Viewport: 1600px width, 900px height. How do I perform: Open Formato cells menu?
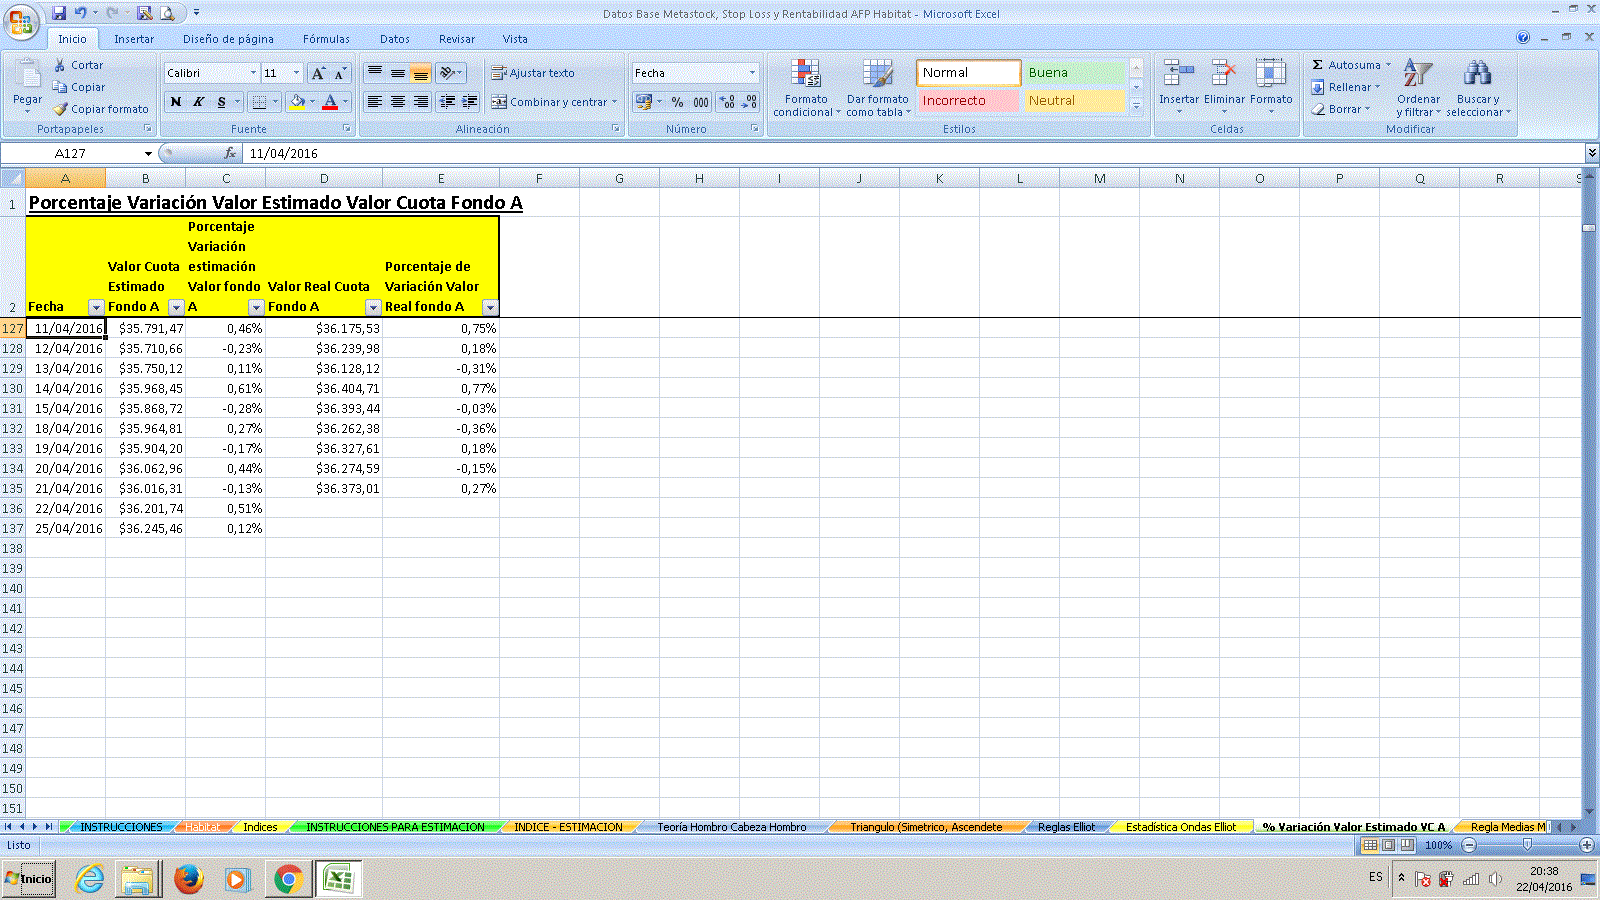(x=1271, y=88)
